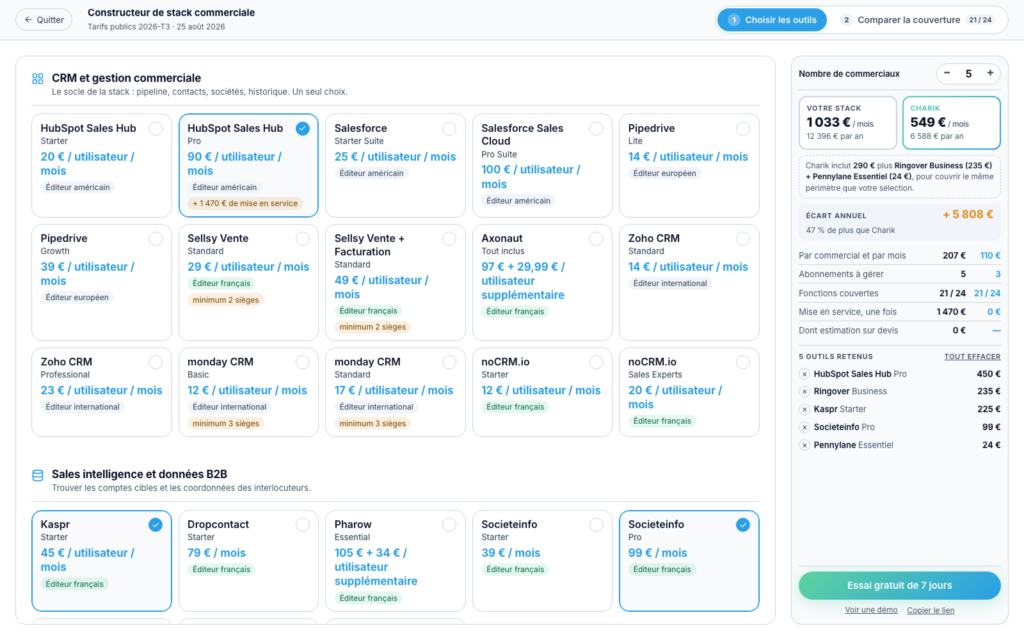
Task: Click the Par commercial et par mois row
Action: pos(899,255)
